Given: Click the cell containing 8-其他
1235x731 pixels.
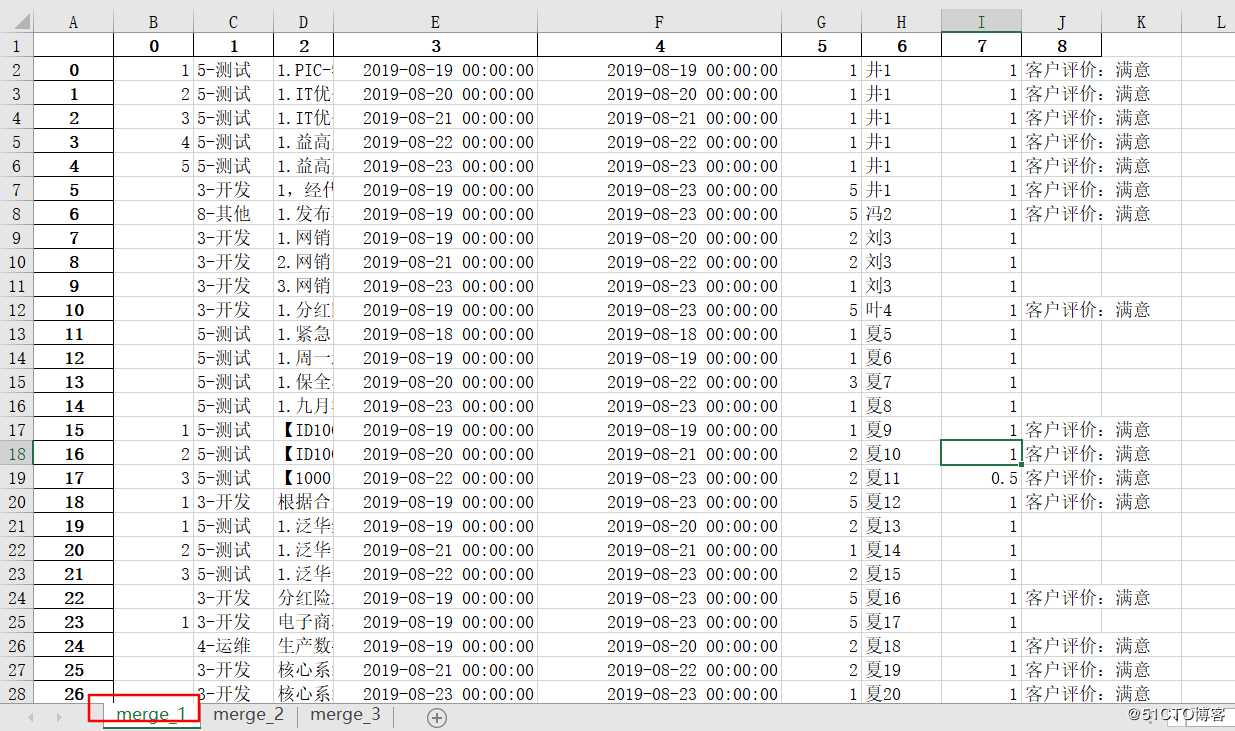Looking at the screenshot, I should 234,214.
